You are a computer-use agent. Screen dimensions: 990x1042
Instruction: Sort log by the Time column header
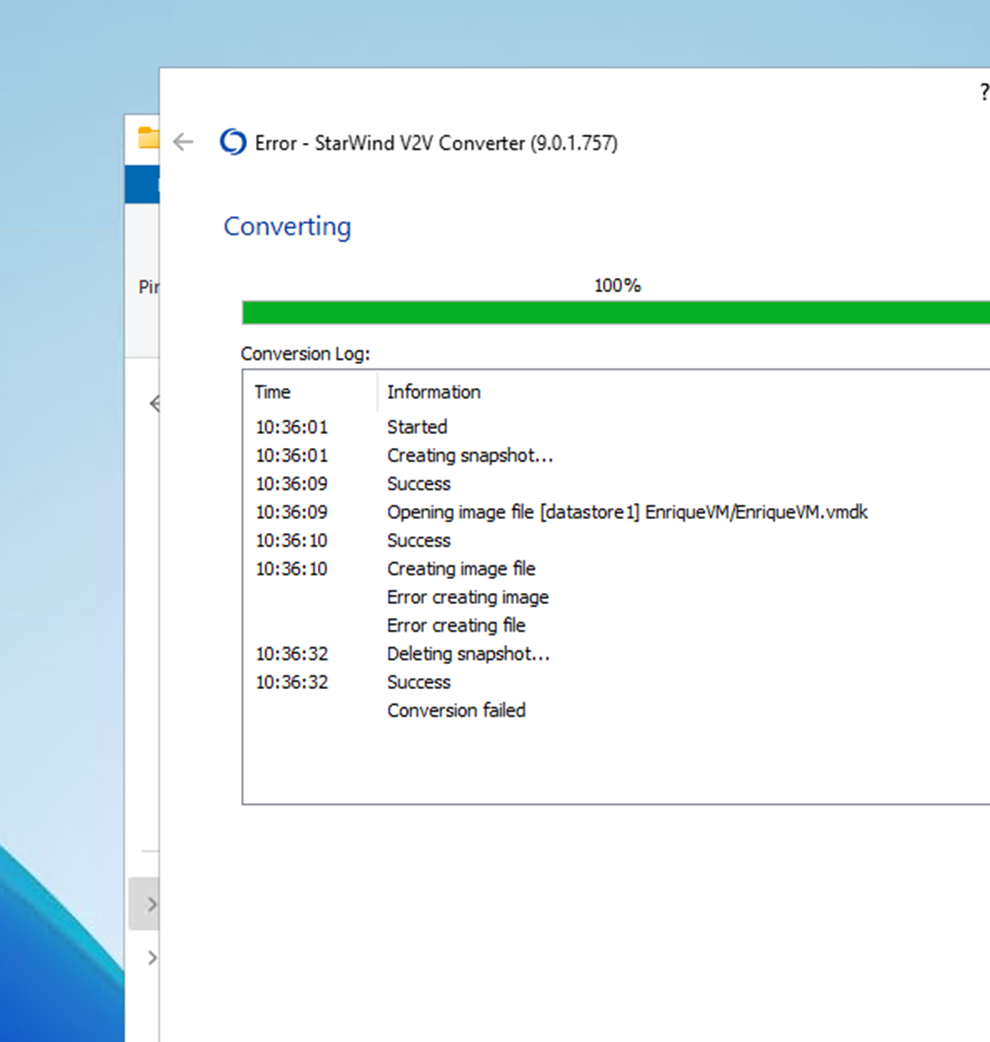tap(273, 392)
